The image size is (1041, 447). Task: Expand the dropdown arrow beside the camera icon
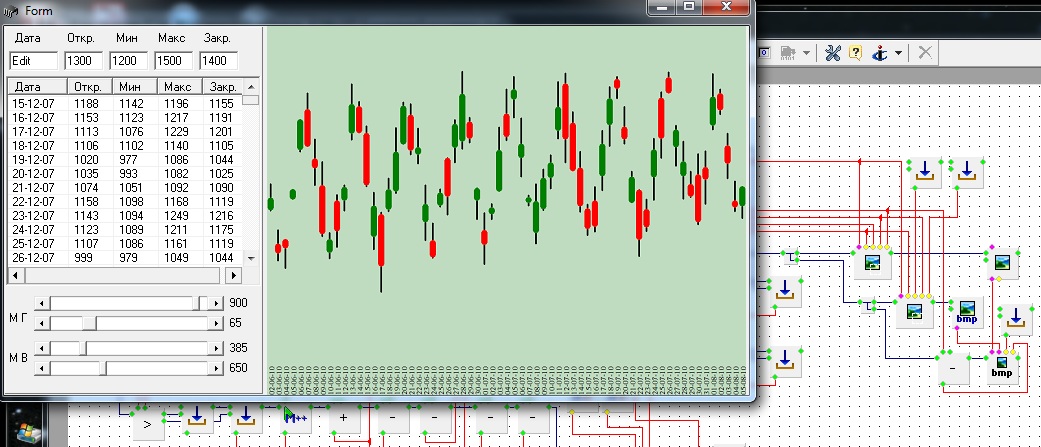[x=806, y=53]
